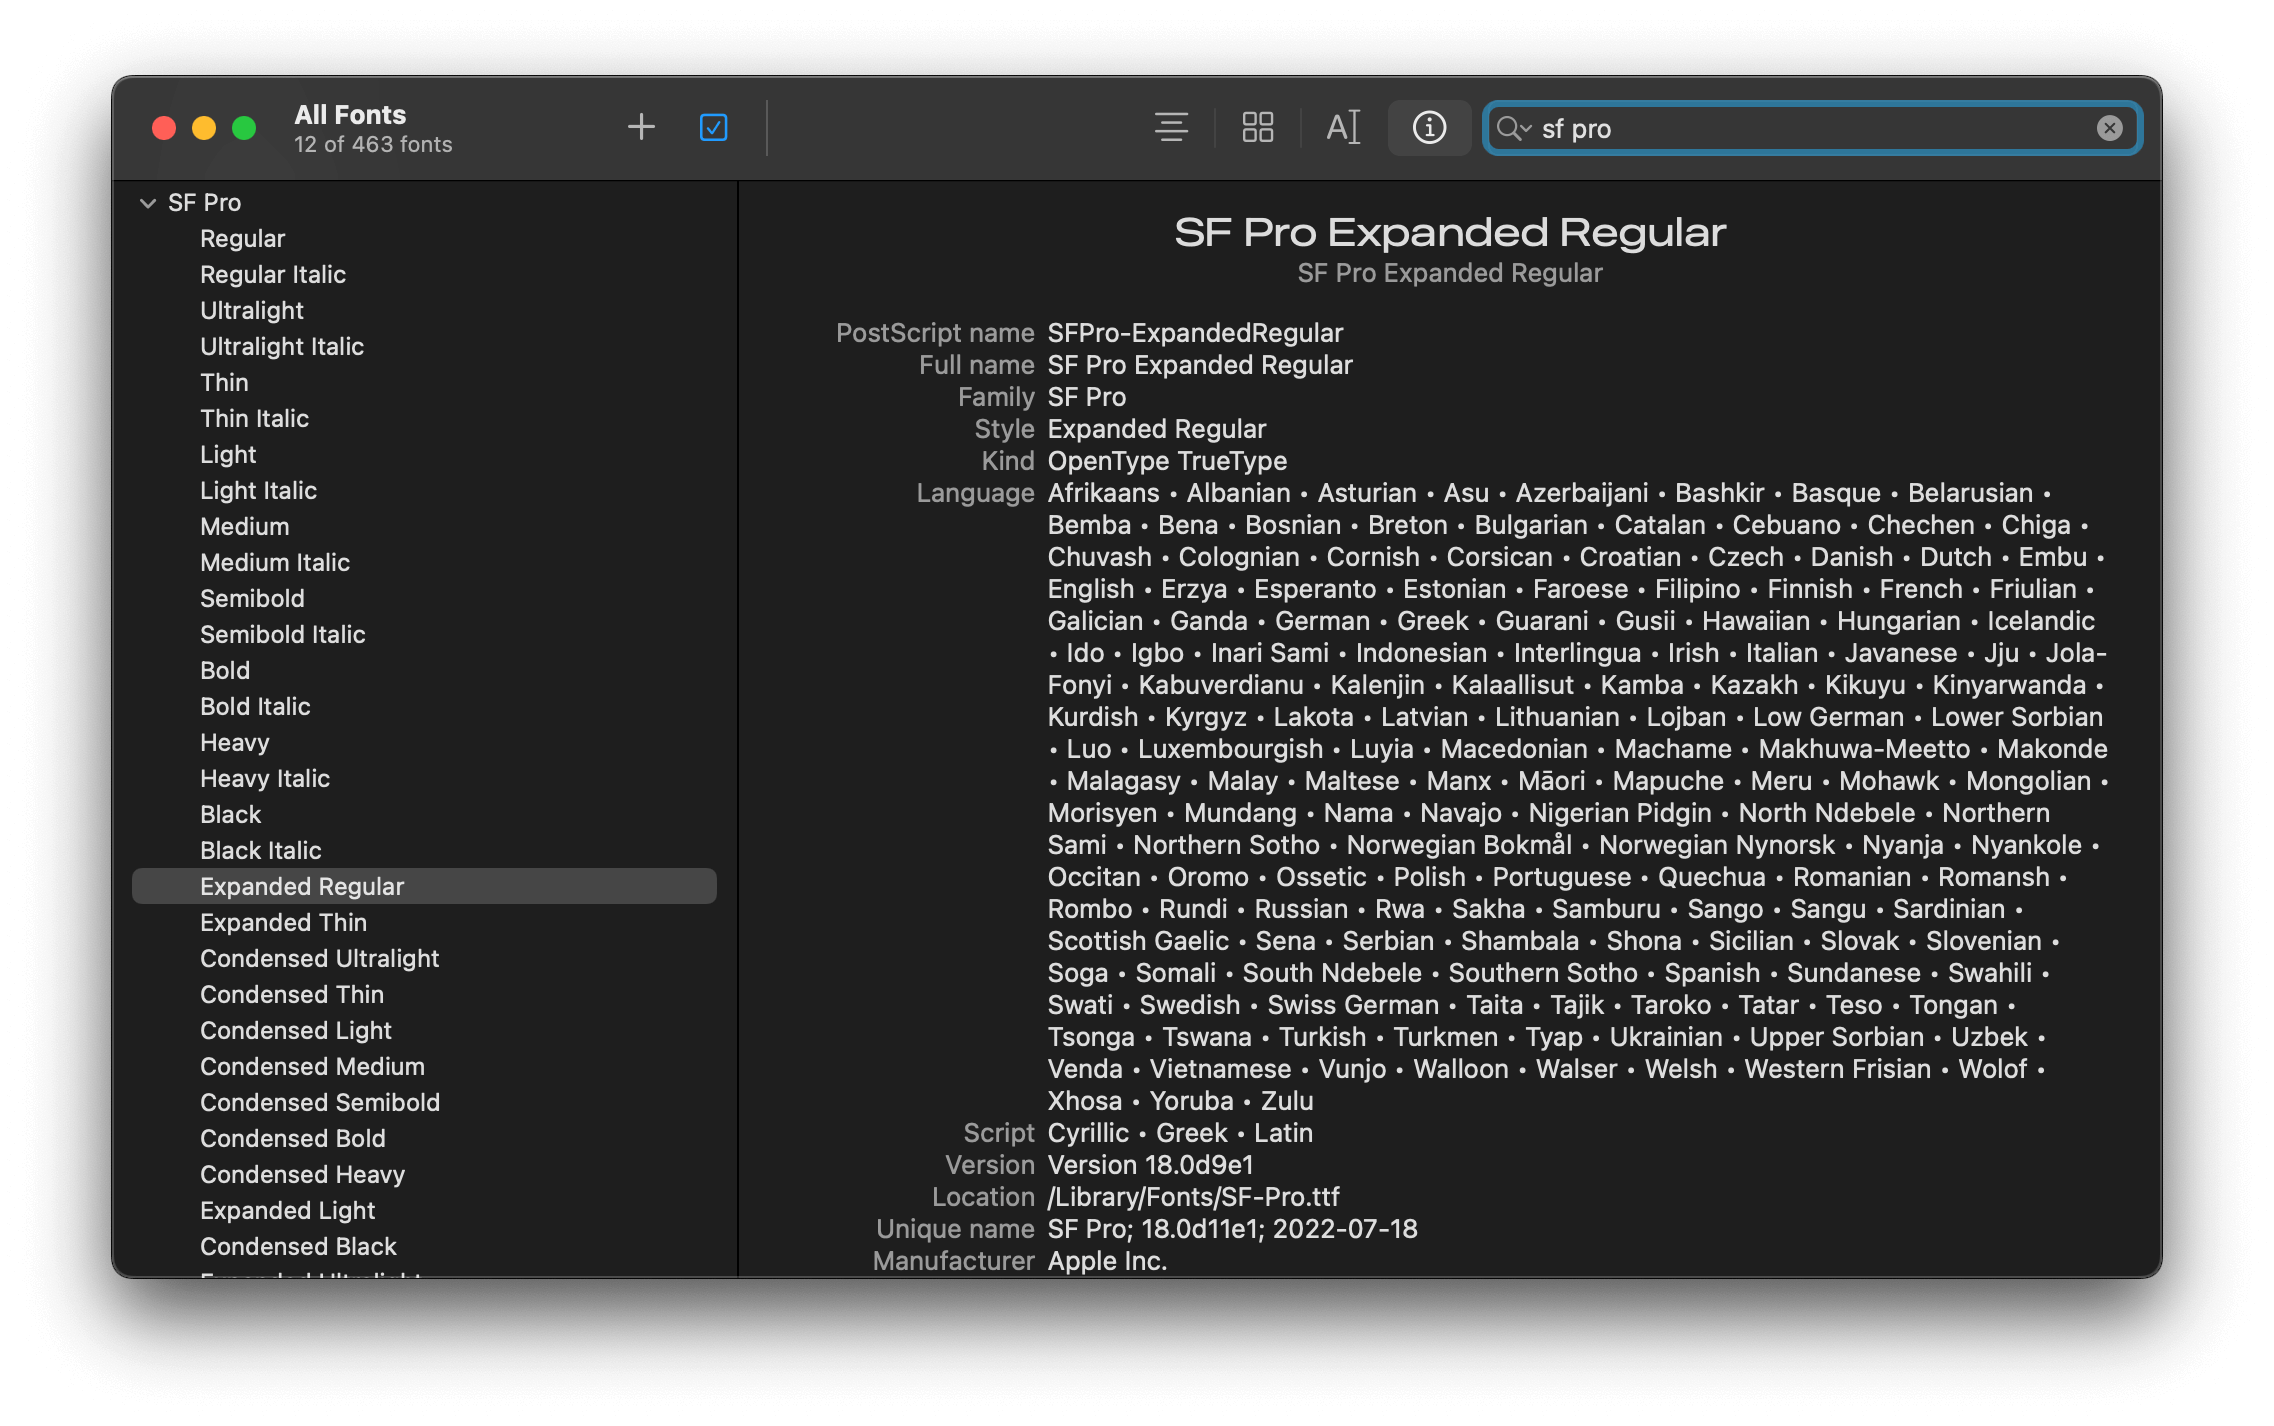Click the add font button
This screenshot has width=2274, height=1426.
point(641,126)
